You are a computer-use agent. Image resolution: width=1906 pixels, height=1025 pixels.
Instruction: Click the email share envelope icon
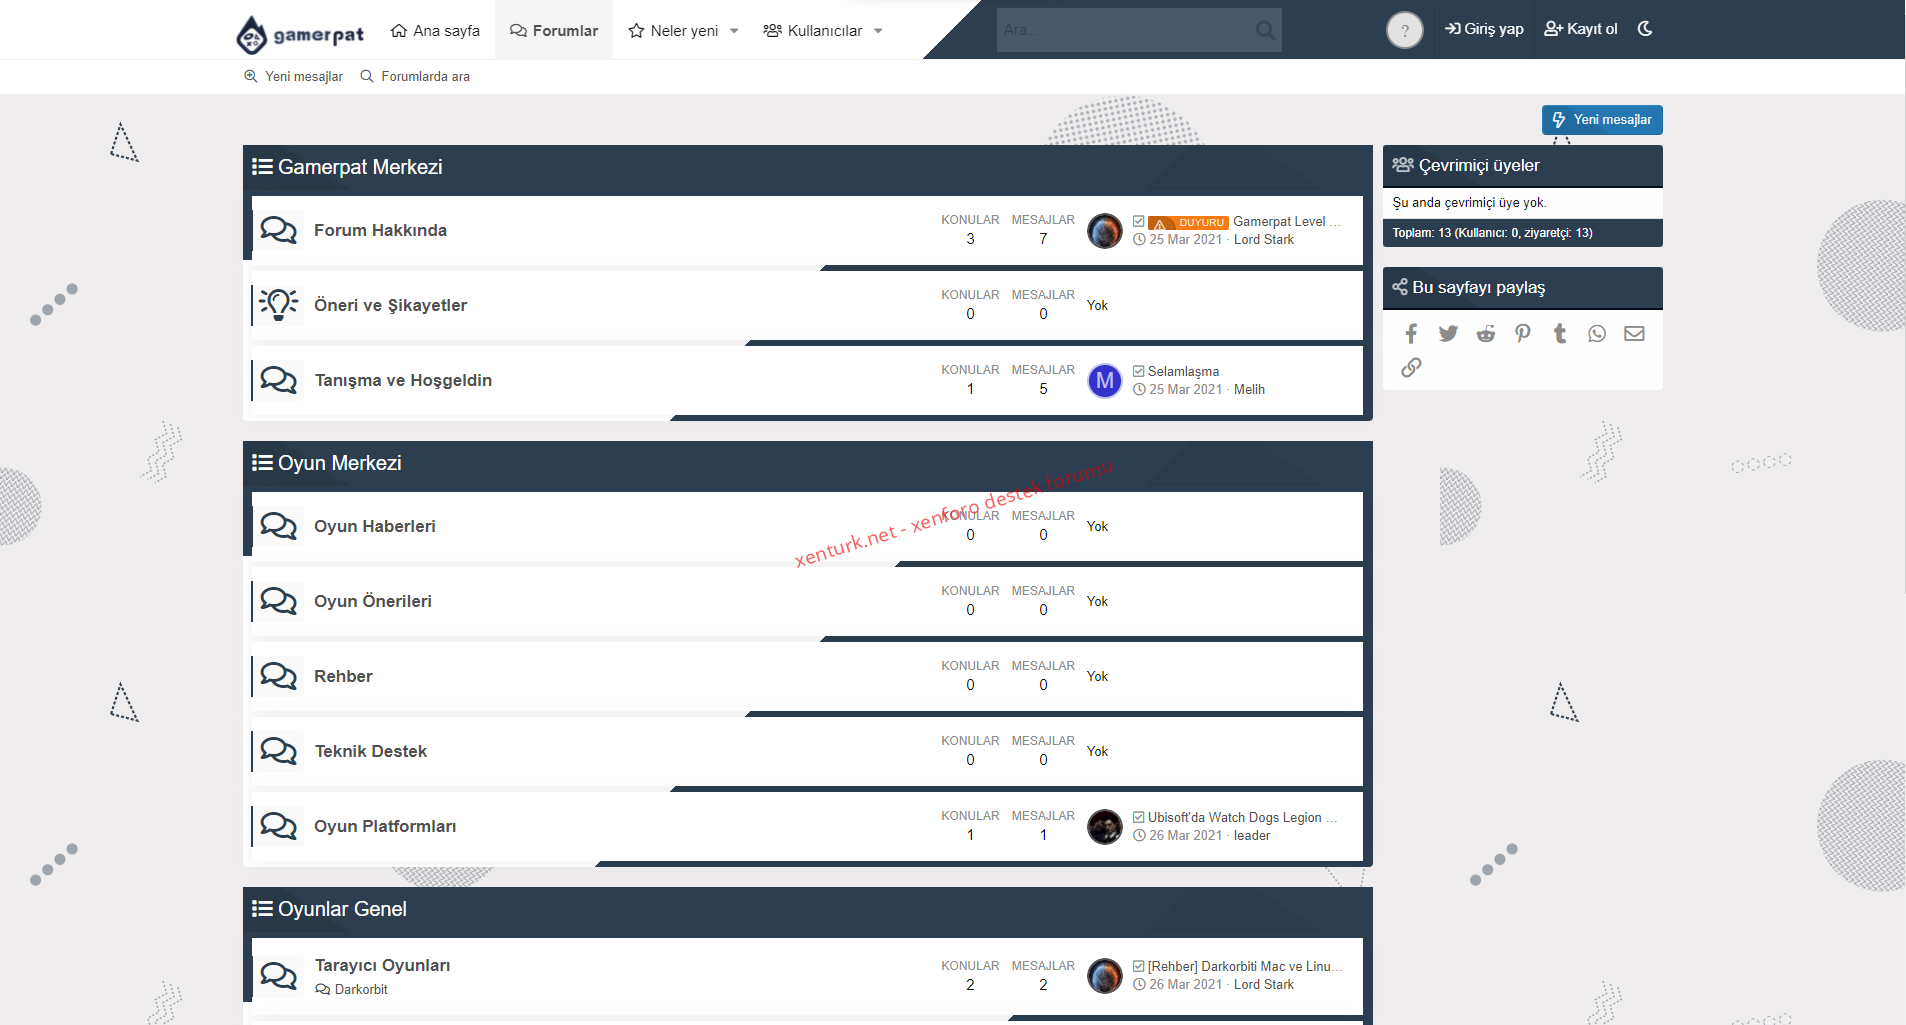coord(1634,334)
